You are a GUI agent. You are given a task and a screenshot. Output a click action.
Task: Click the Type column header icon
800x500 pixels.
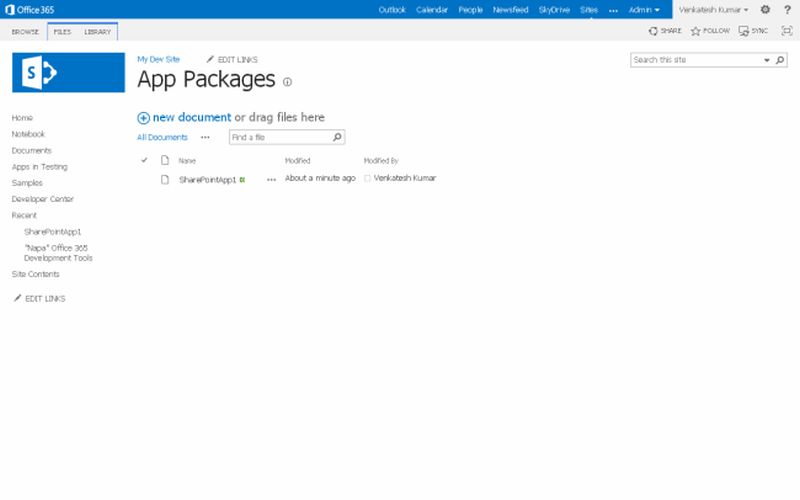click(x=165, y=160)
